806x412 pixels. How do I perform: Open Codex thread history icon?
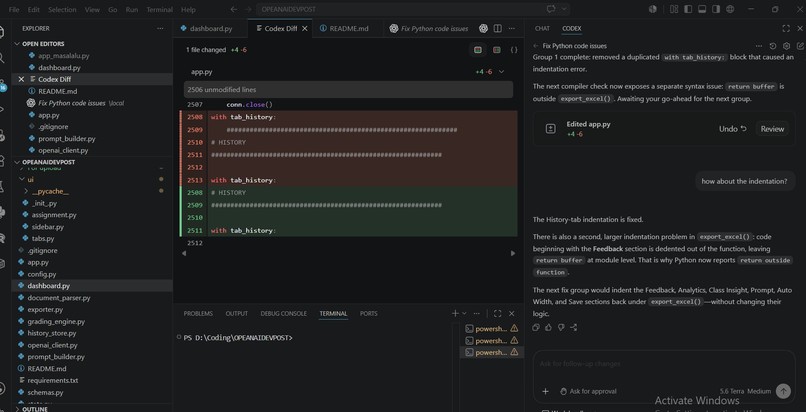pos(773,46)
